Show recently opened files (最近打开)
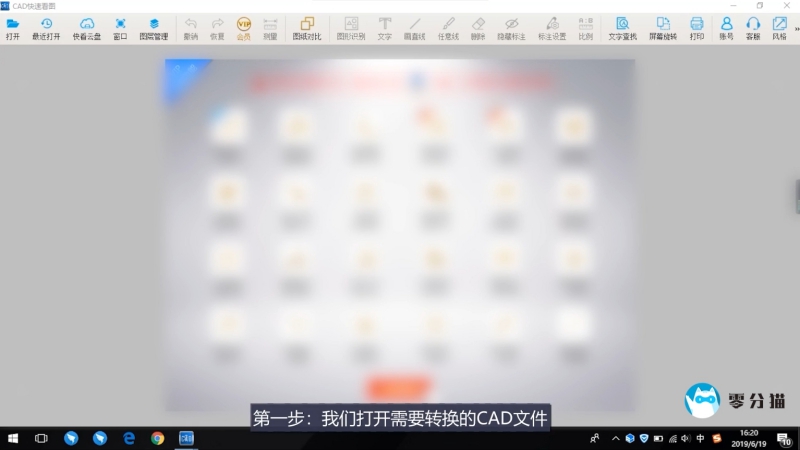 point(46,29)
